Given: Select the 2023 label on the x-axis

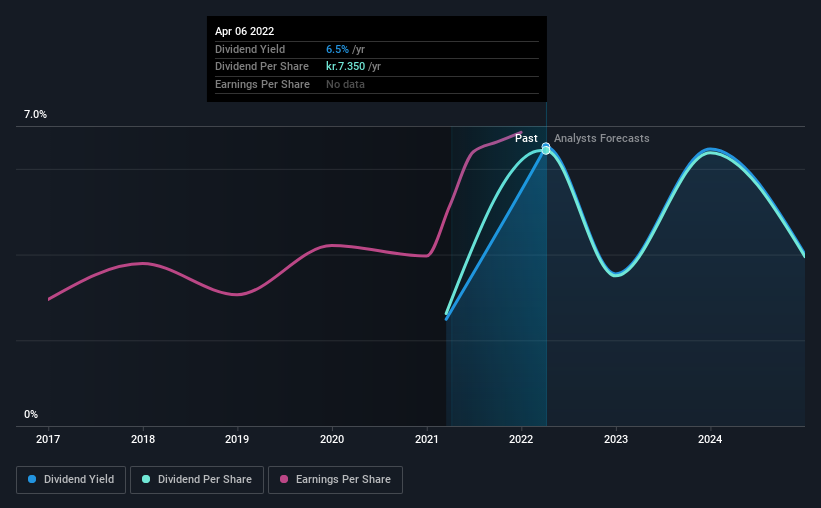Looking at the screenshot, I should (616, 439).
